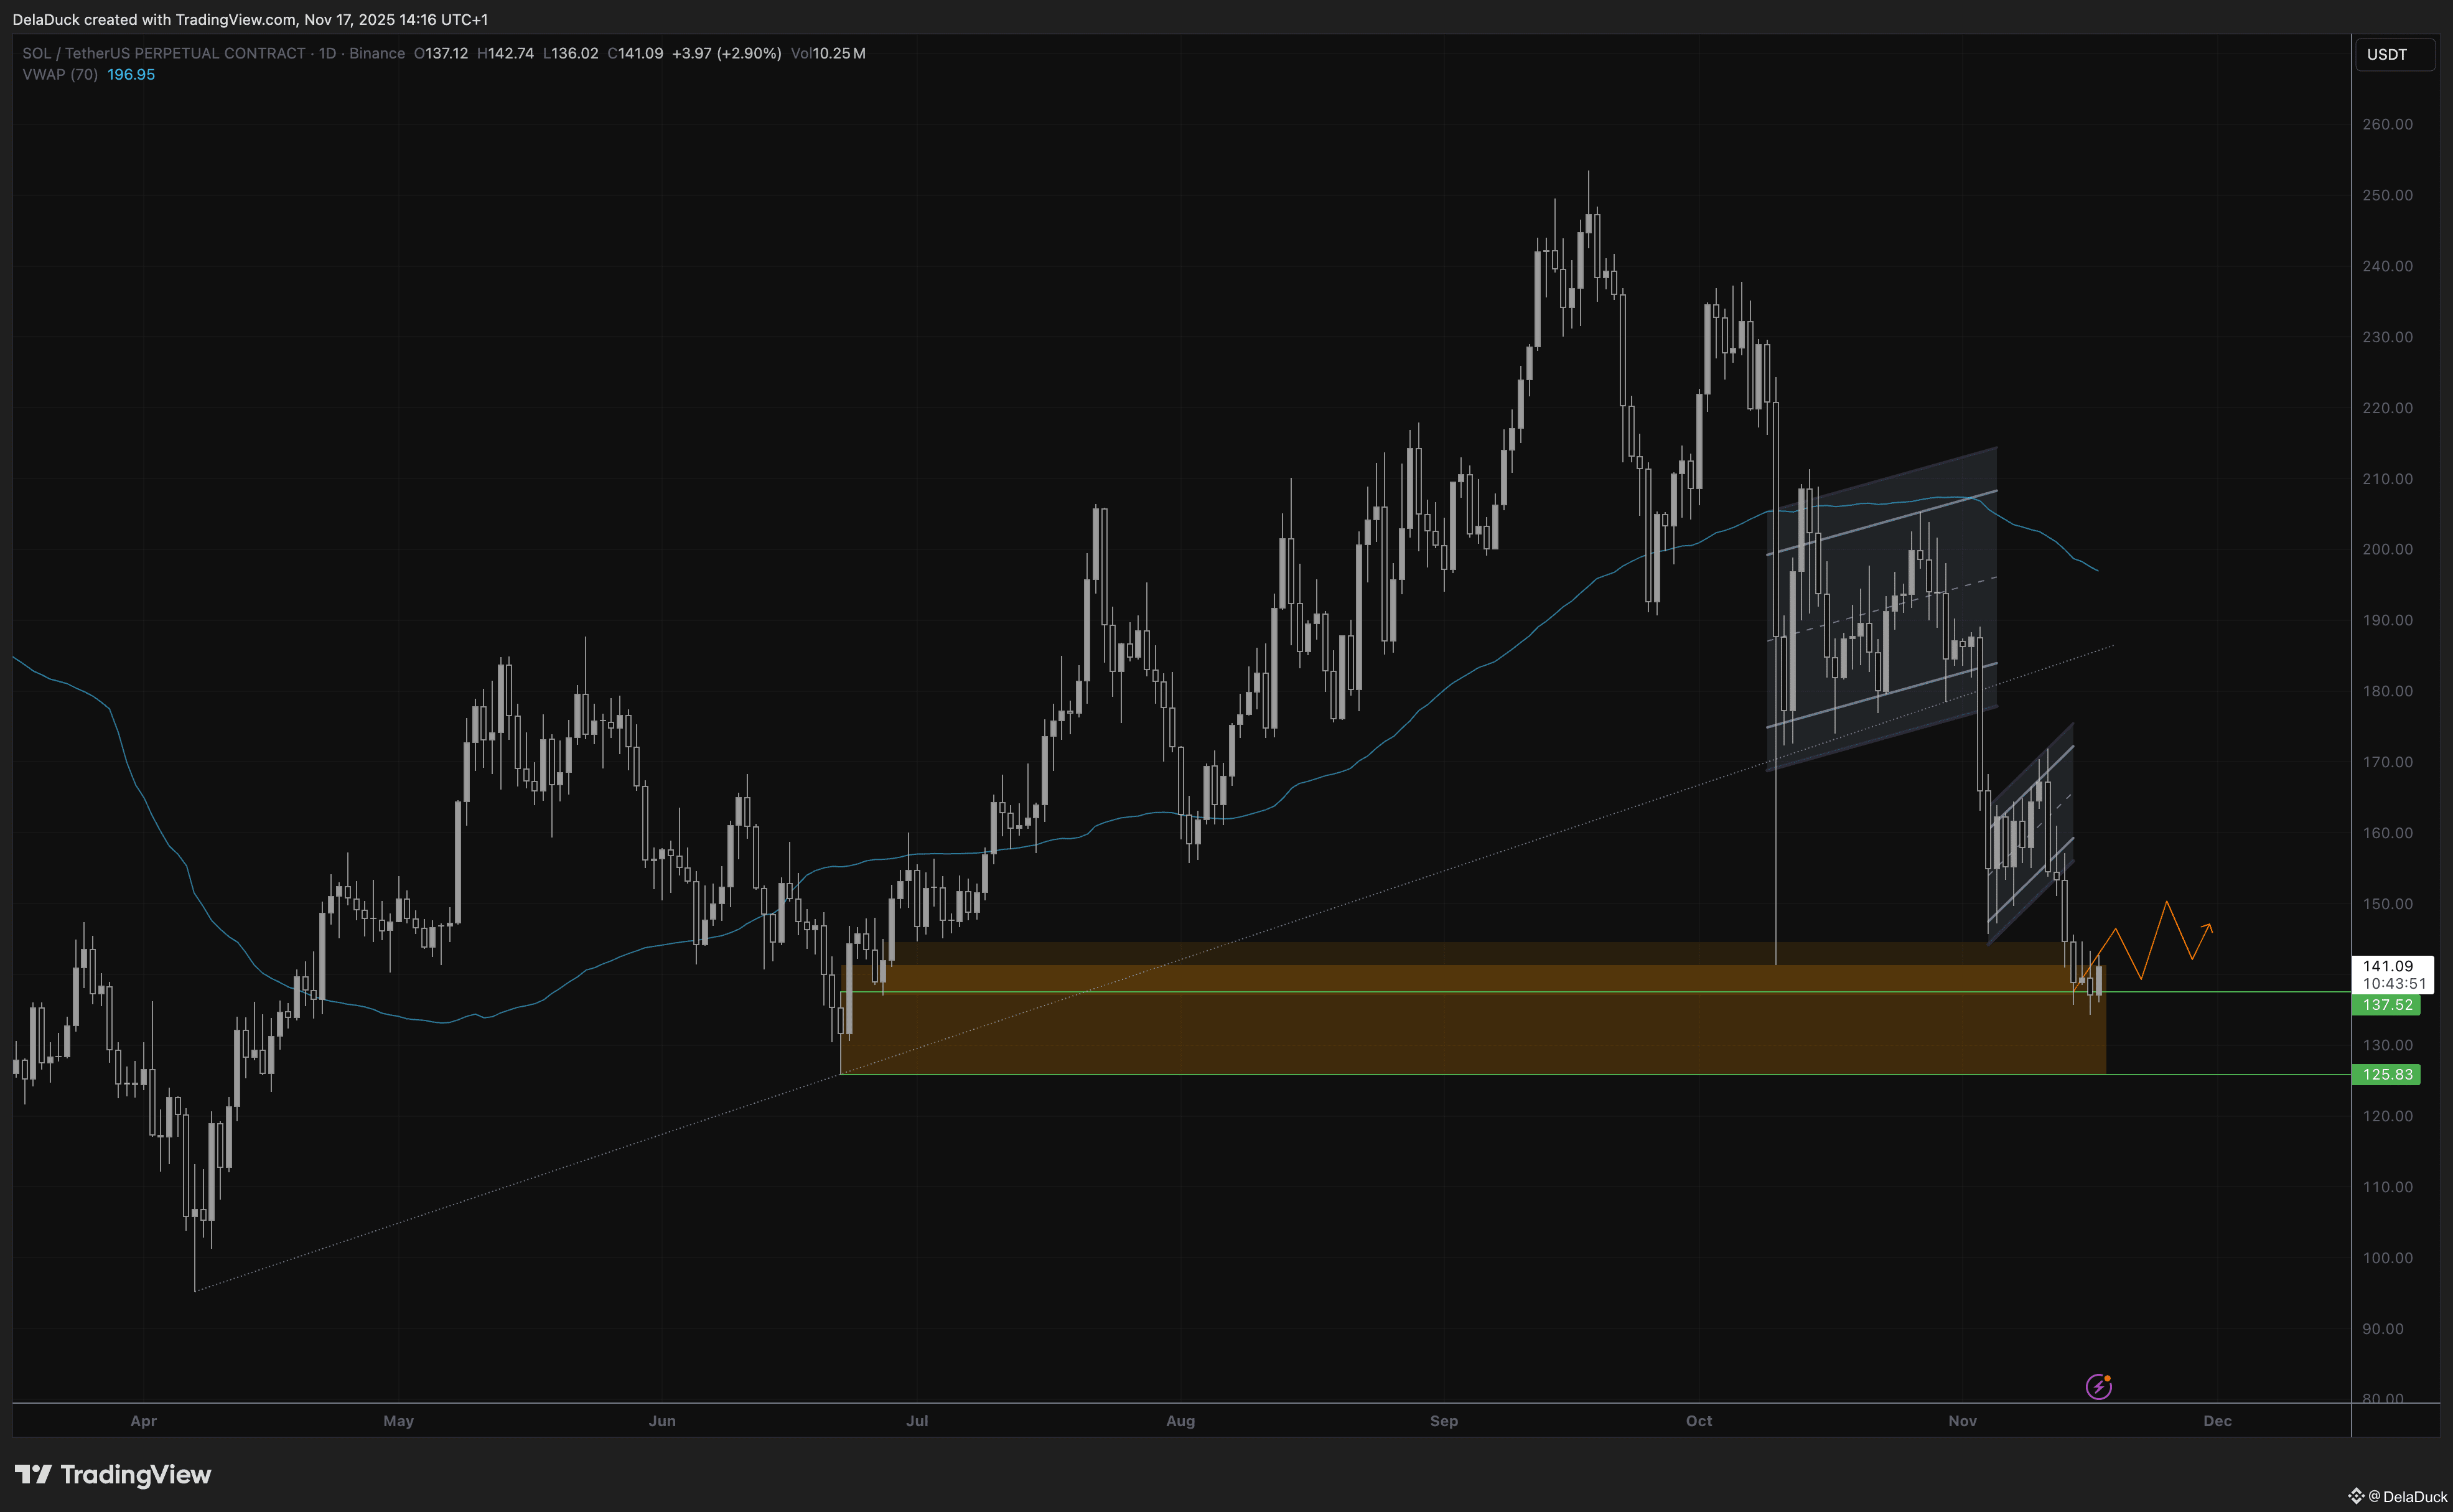The image size is (2453, 1512).
Task: Click the 200.00 price axis label
Action: 2388,549
